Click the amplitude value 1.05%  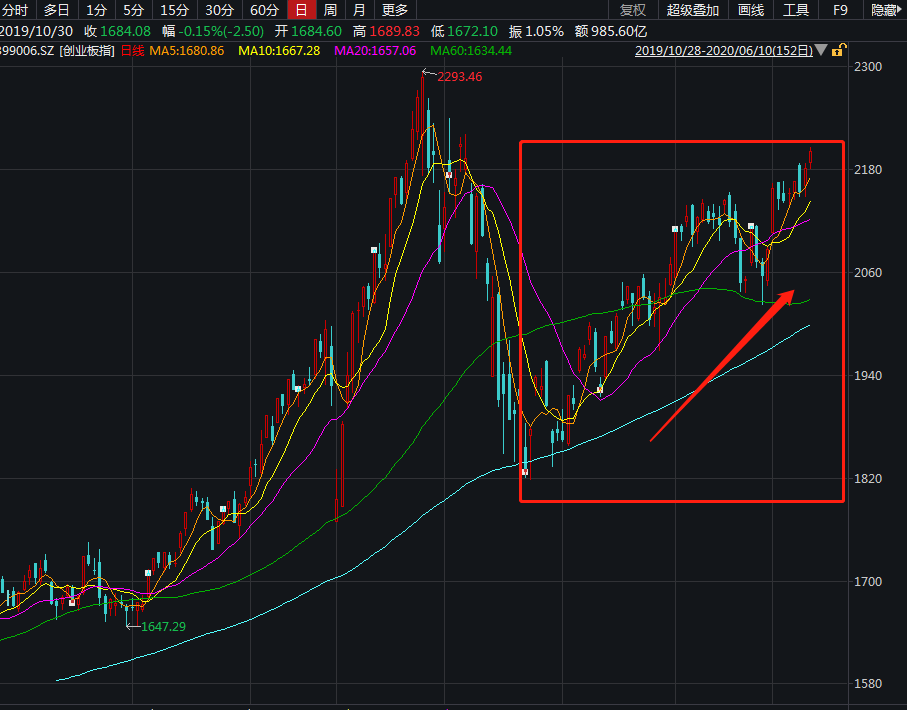coord(545,31)
